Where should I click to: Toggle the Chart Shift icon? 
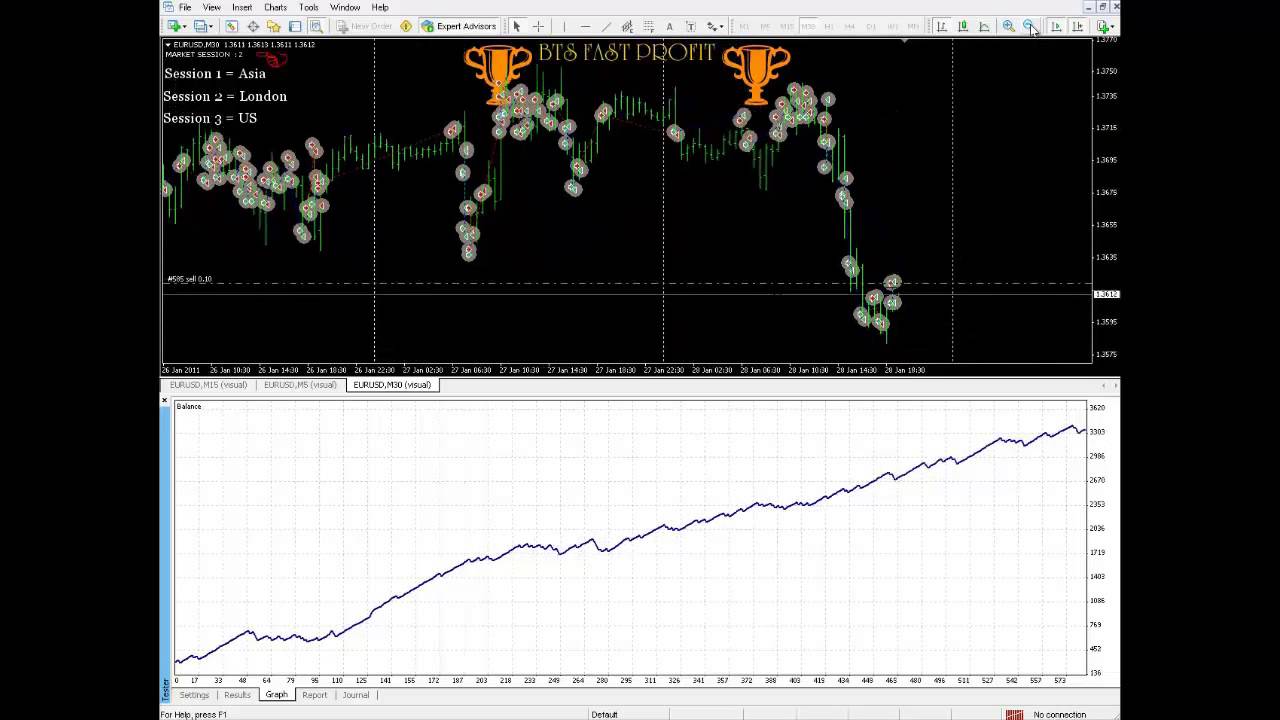(x=1077, y=26)
